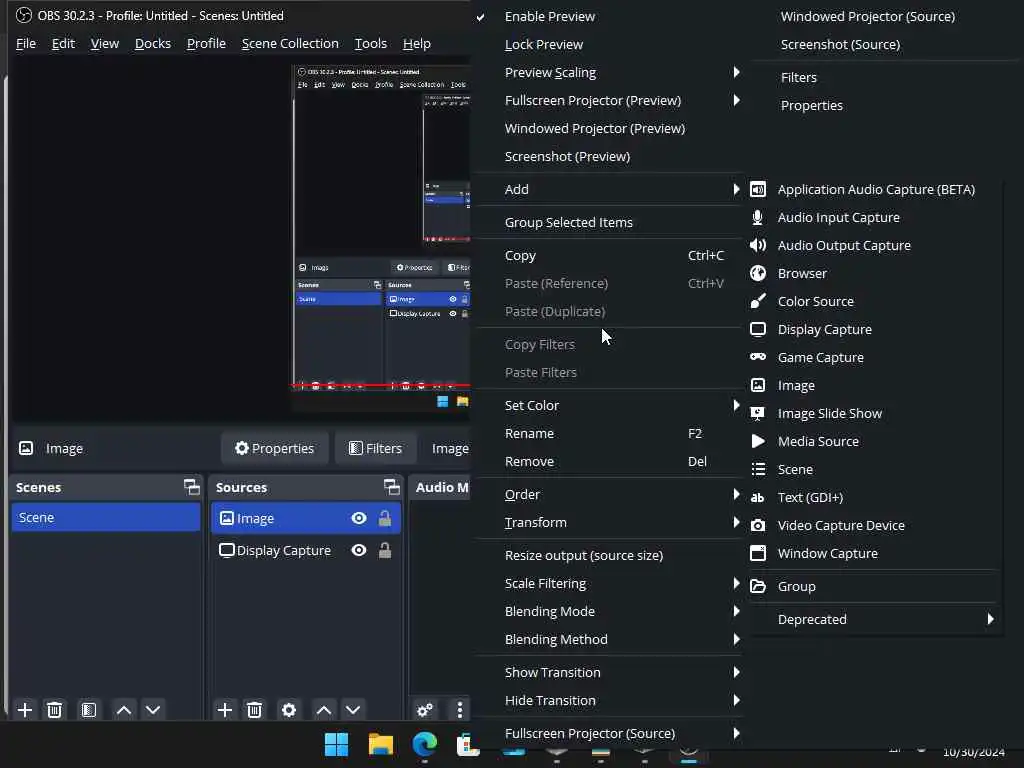This screenshot has width=1024, height=768.
Task: Expand Transform submenu
Action: pos(607,523)
